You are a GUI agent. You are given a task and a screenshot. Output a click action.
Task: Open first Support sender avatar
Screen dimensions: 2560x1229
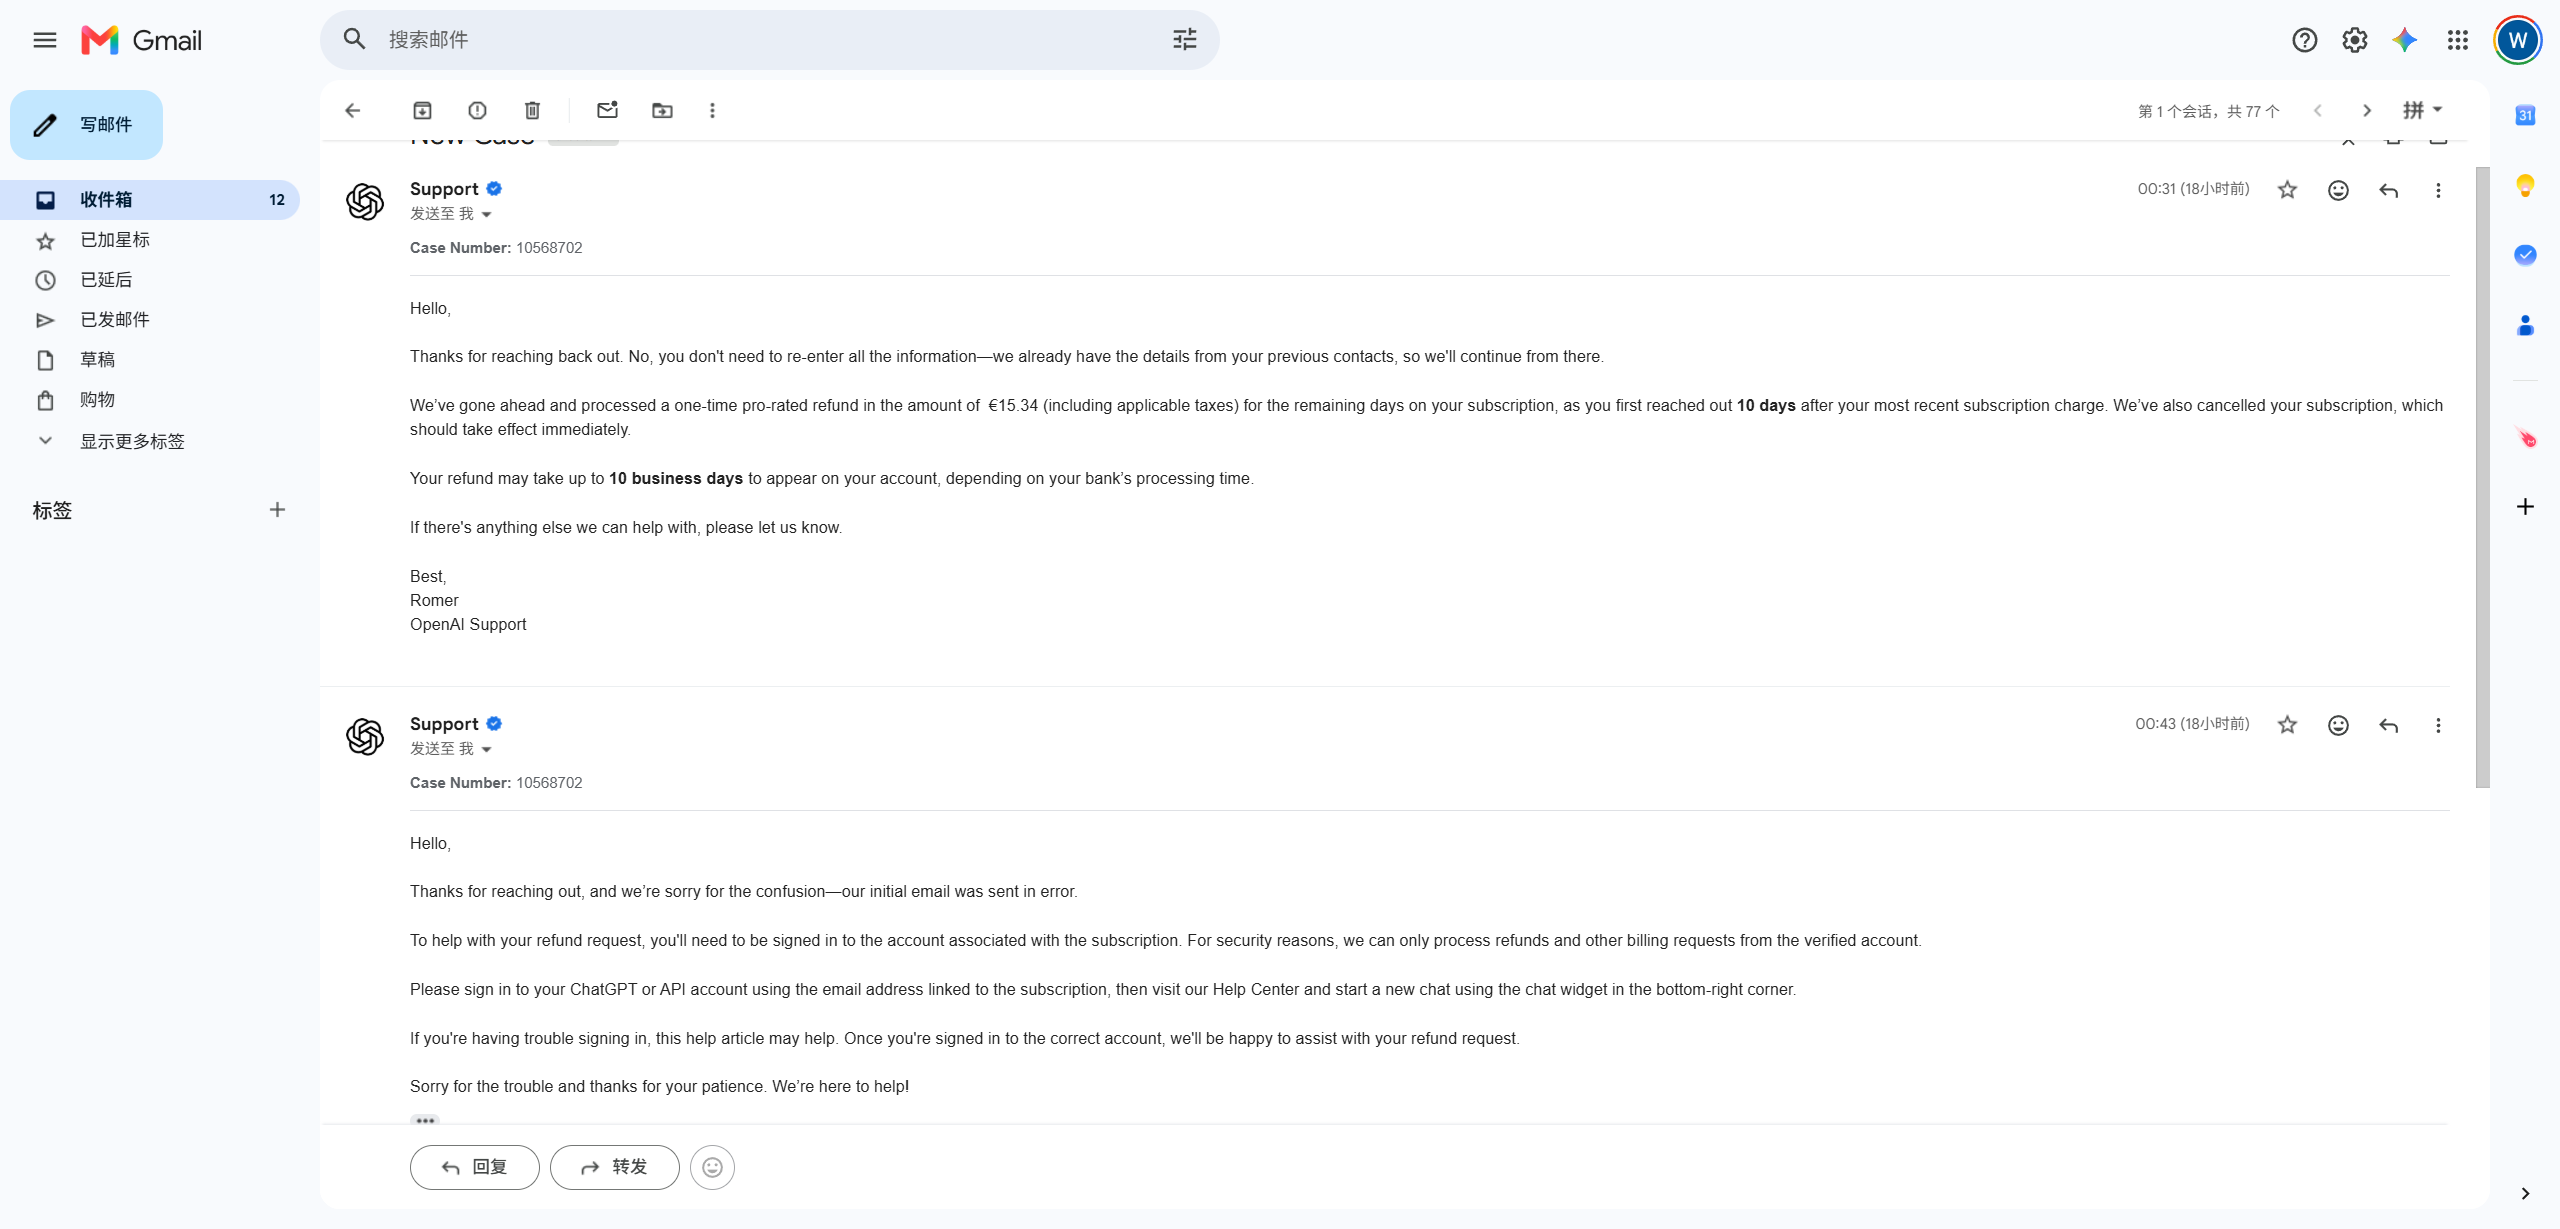tap(365, 201)
